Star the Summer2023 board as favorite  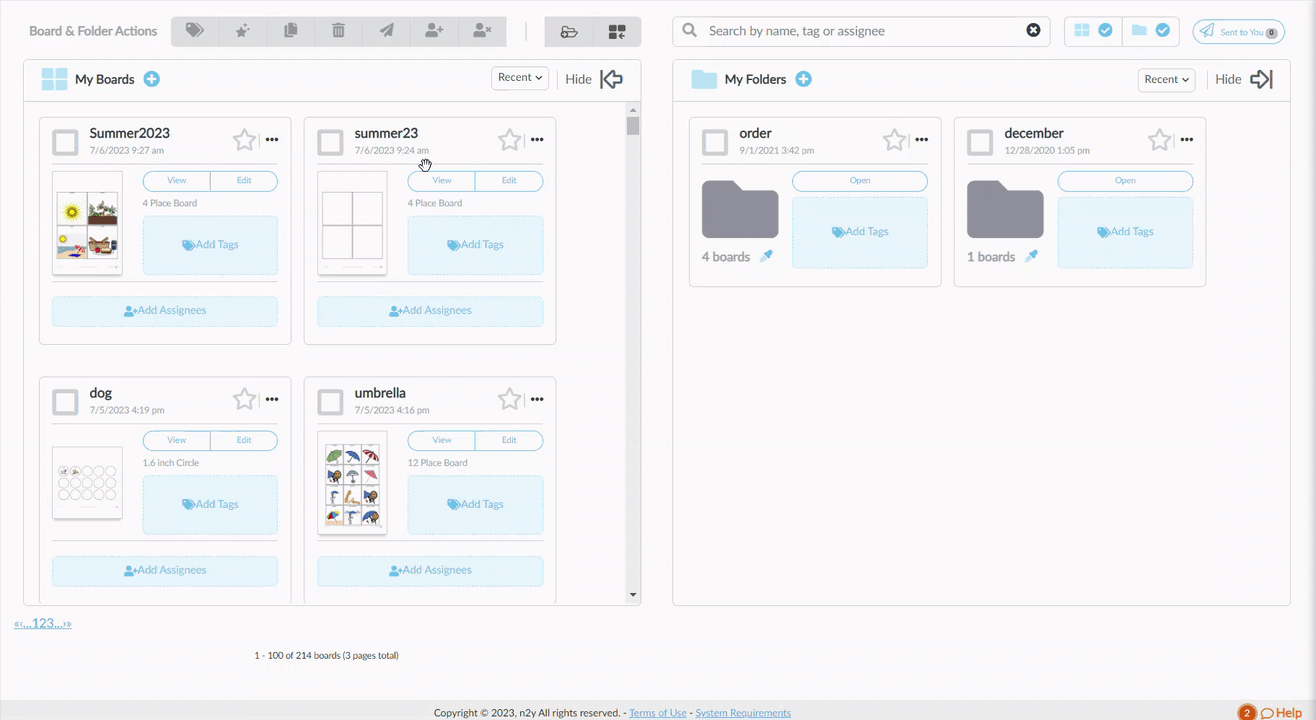click(x=244, y=140)
